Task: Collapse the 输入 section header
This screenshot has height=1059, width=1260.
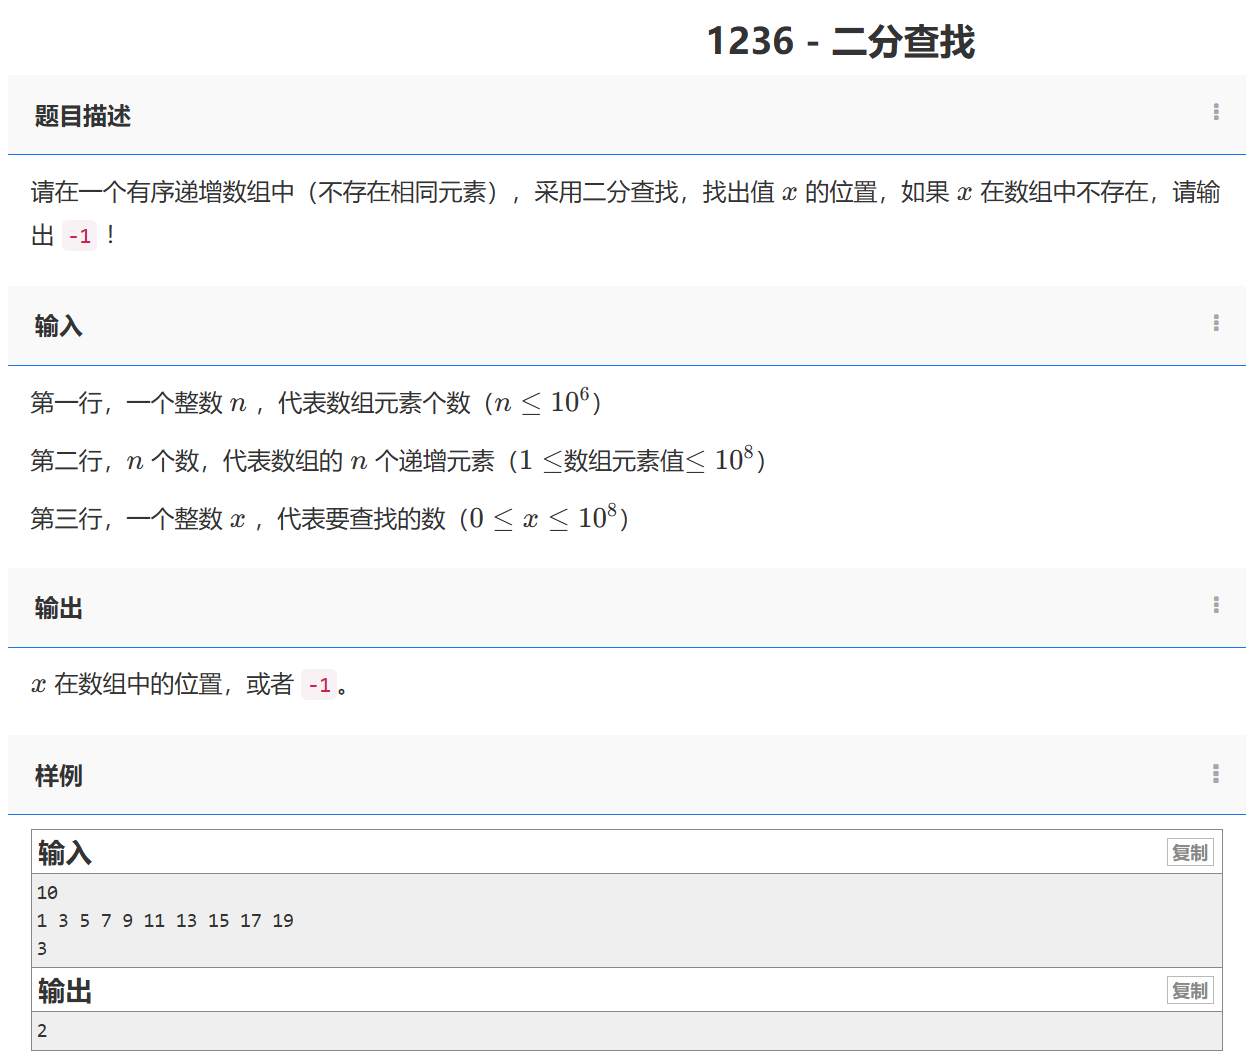Action: point(57,326)
